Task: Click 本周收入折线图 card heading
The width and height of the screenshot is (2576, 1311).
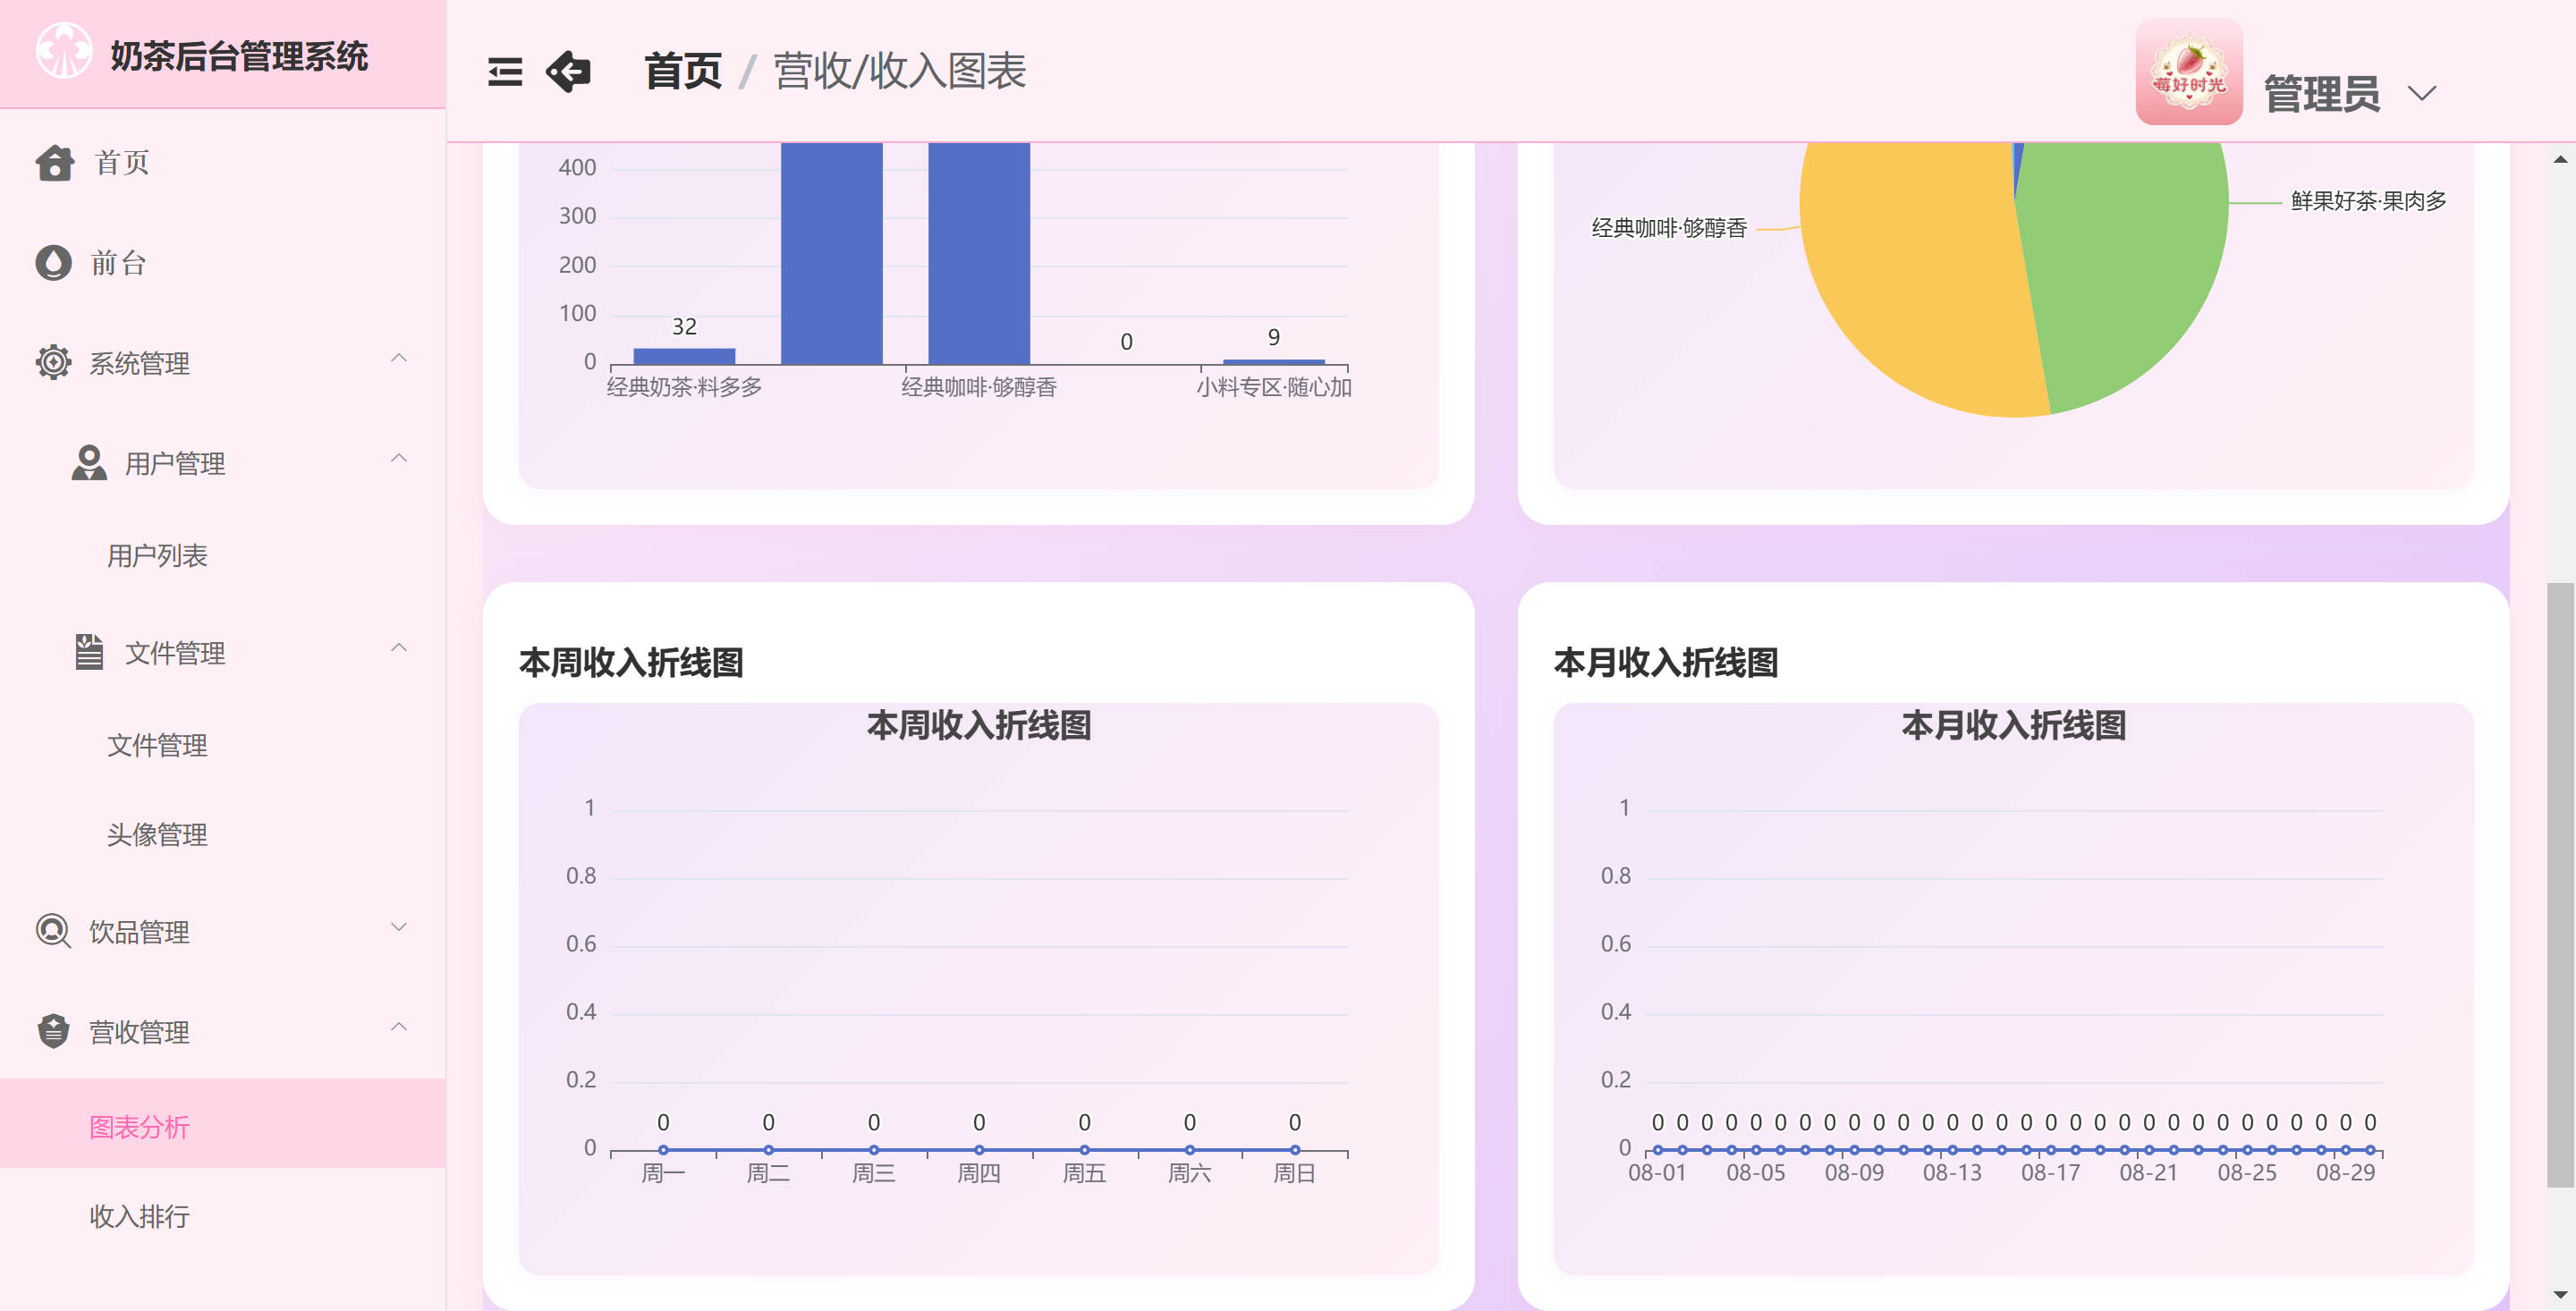Action: [x=631, y=663]
